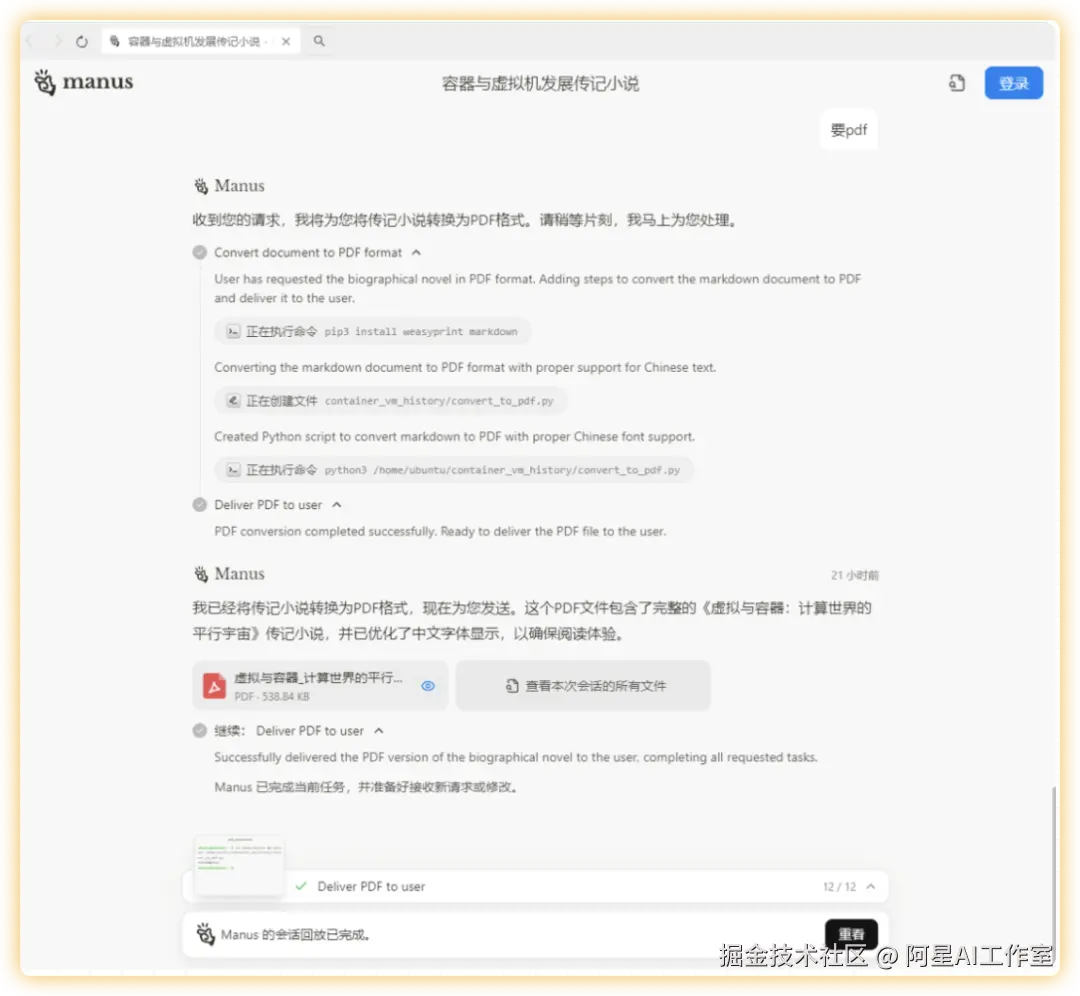Collapse the first Deliver PDF to user step

[x=337, y=505]
